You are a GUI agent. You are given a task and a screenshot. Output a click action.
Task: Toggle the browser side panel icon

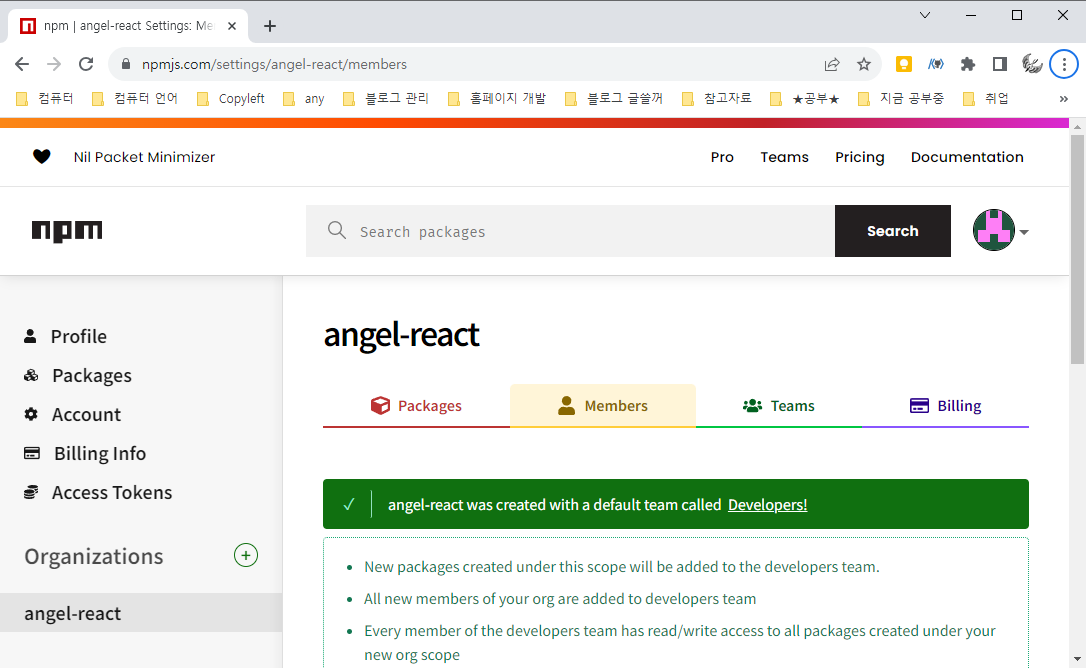tap(999, 64)
